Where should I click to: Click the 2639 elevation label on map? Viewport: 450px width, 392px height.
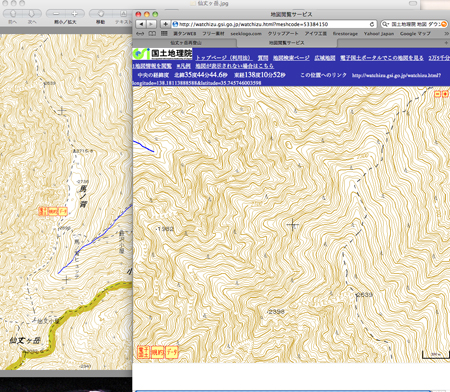(364, 295)
